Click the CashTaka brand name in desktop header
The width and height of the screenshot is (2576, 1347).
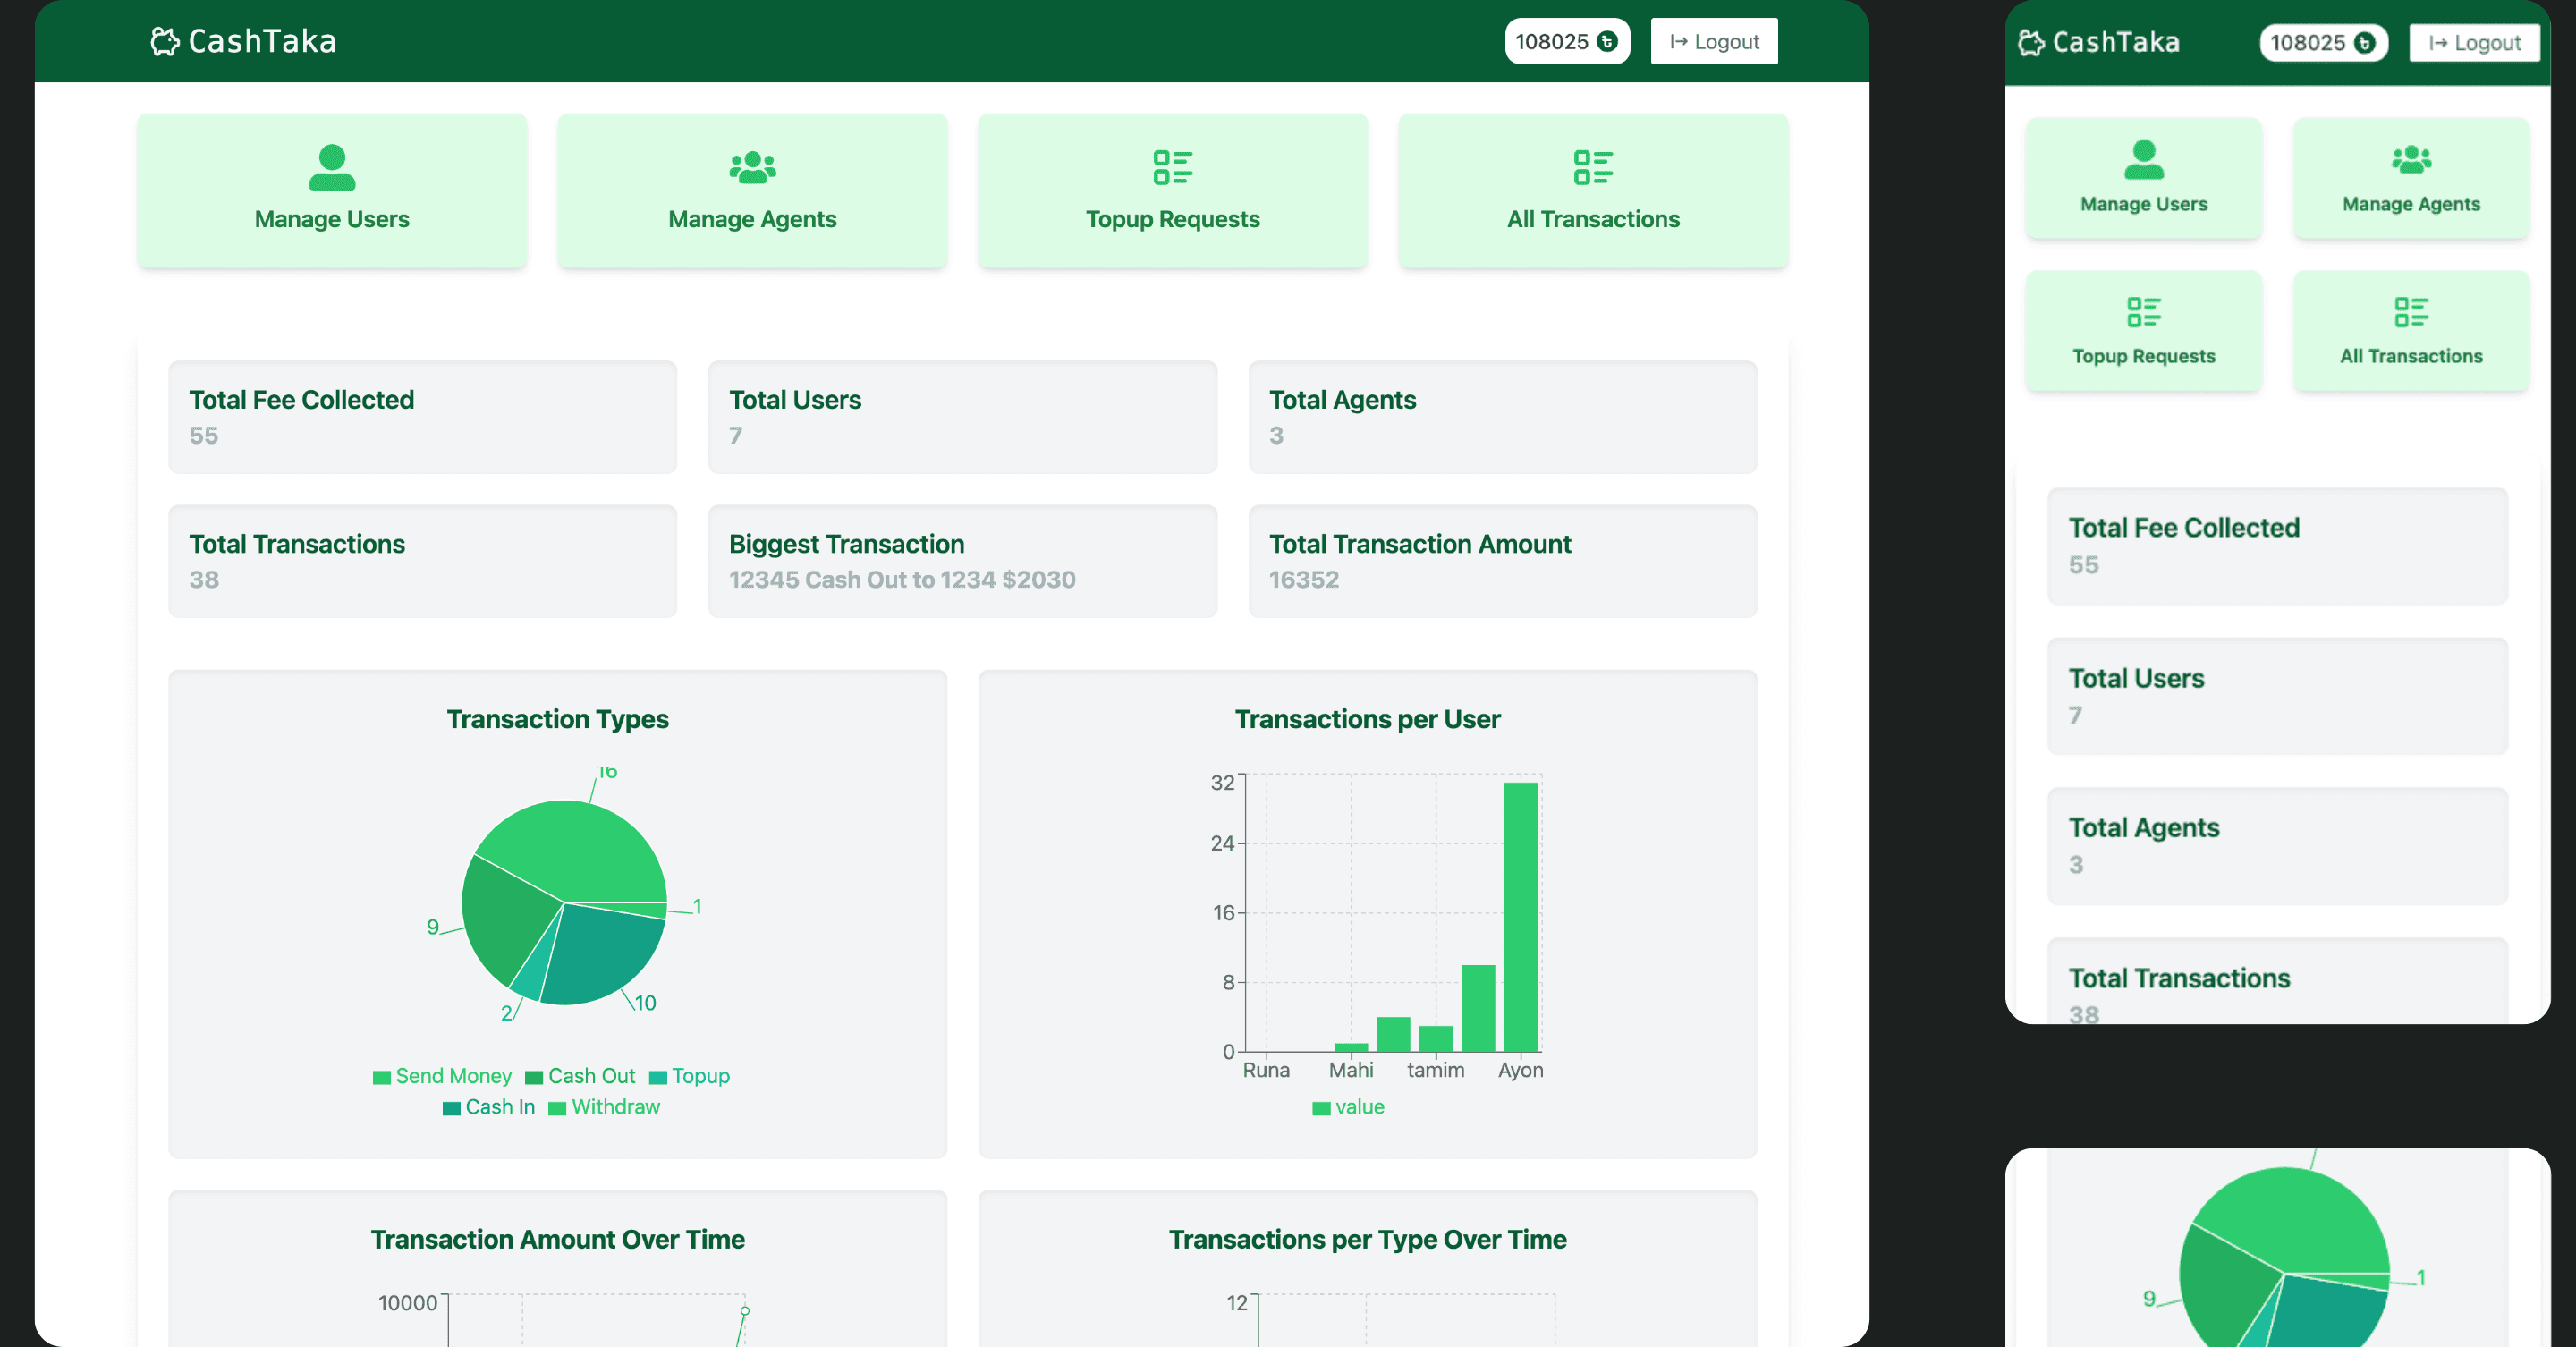pos(262,41)
